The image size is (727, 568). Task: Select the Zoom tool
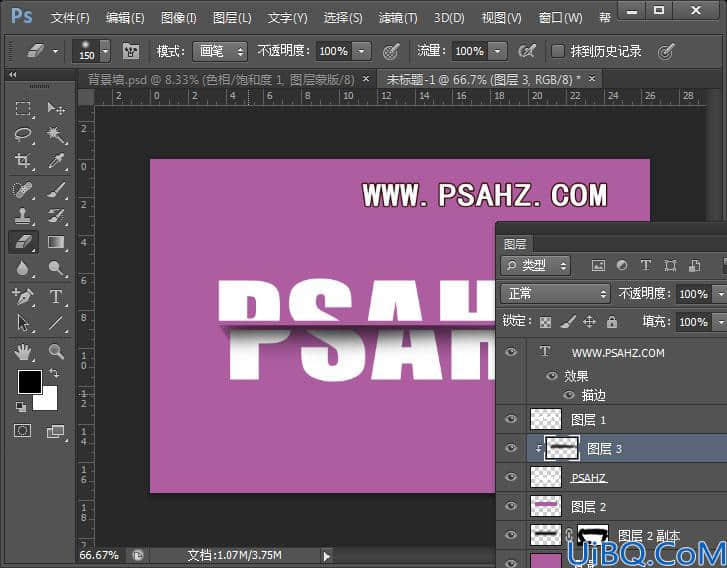coord(56,352)
